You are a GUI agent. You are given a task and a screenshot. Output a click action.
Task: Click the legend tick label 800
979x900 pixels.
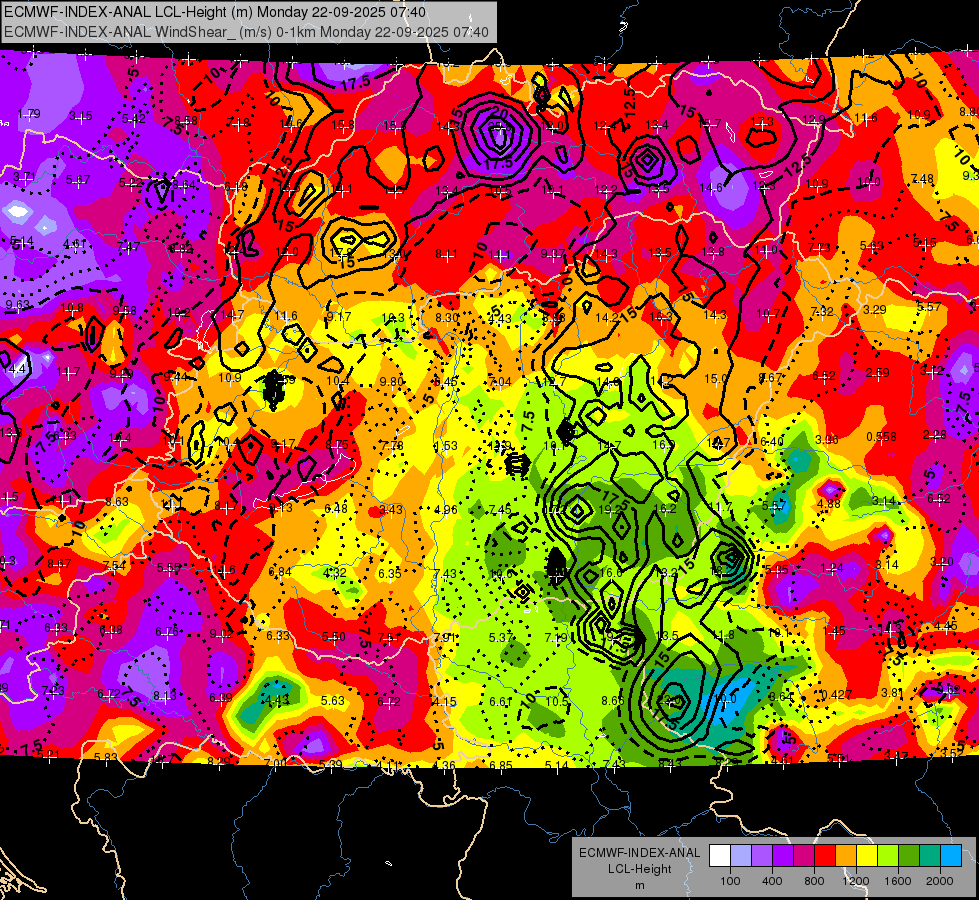[x=814, y=881]
